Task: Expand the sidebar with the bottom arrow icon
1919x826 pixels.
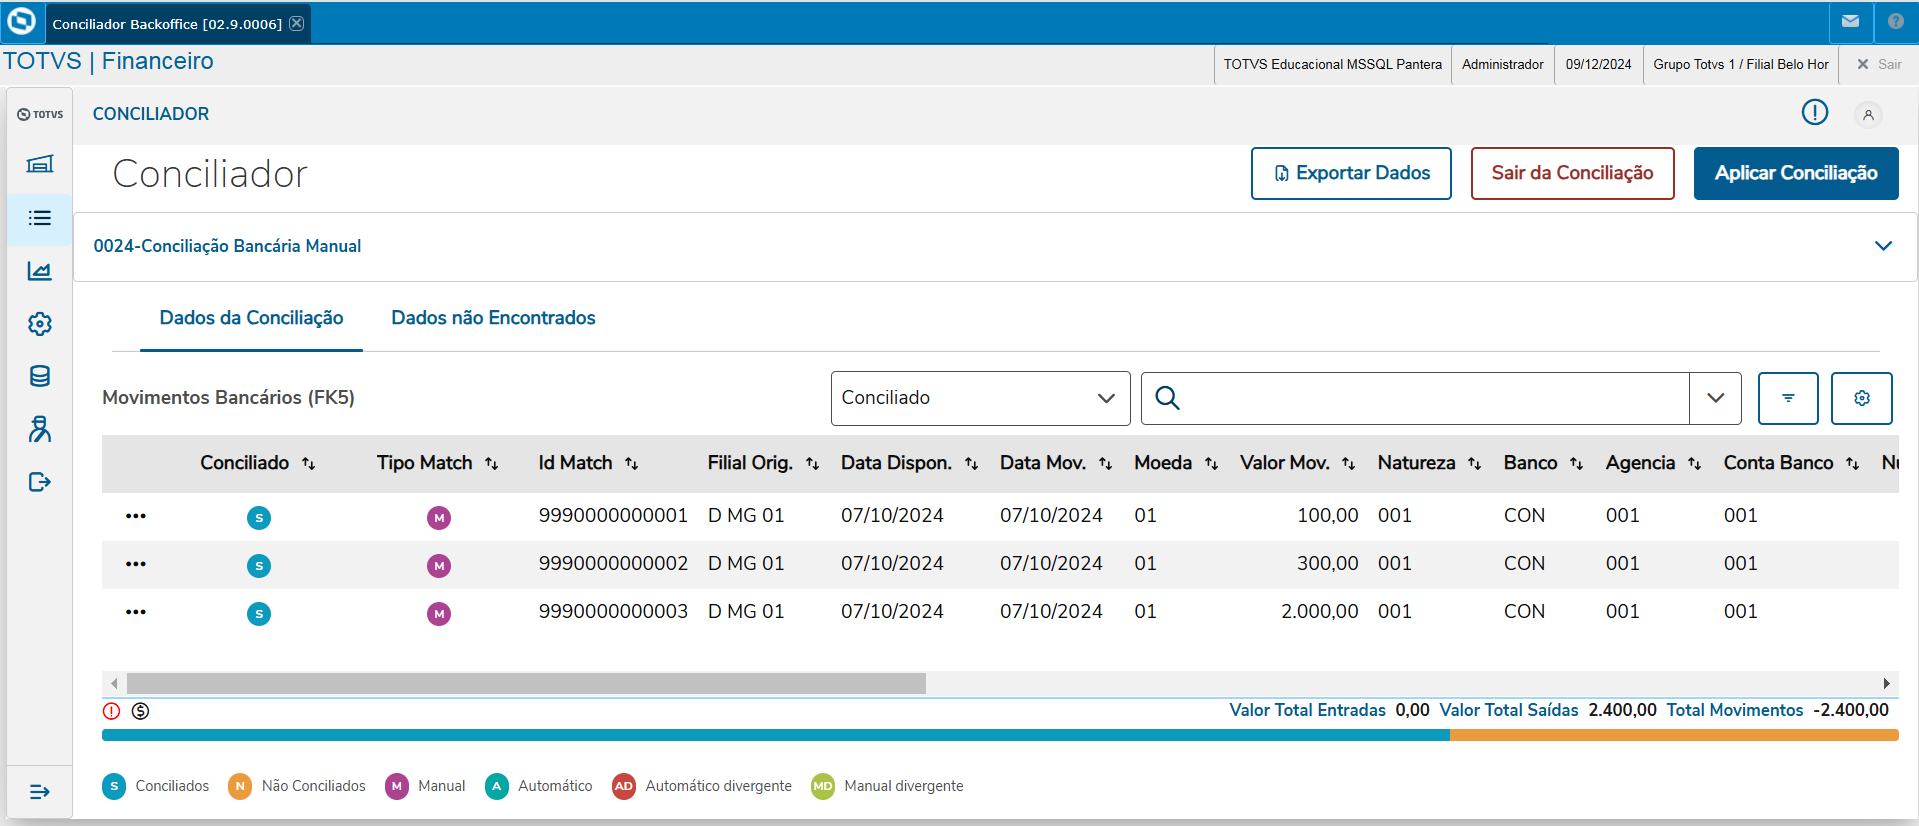Action: (x=40, y=792)
